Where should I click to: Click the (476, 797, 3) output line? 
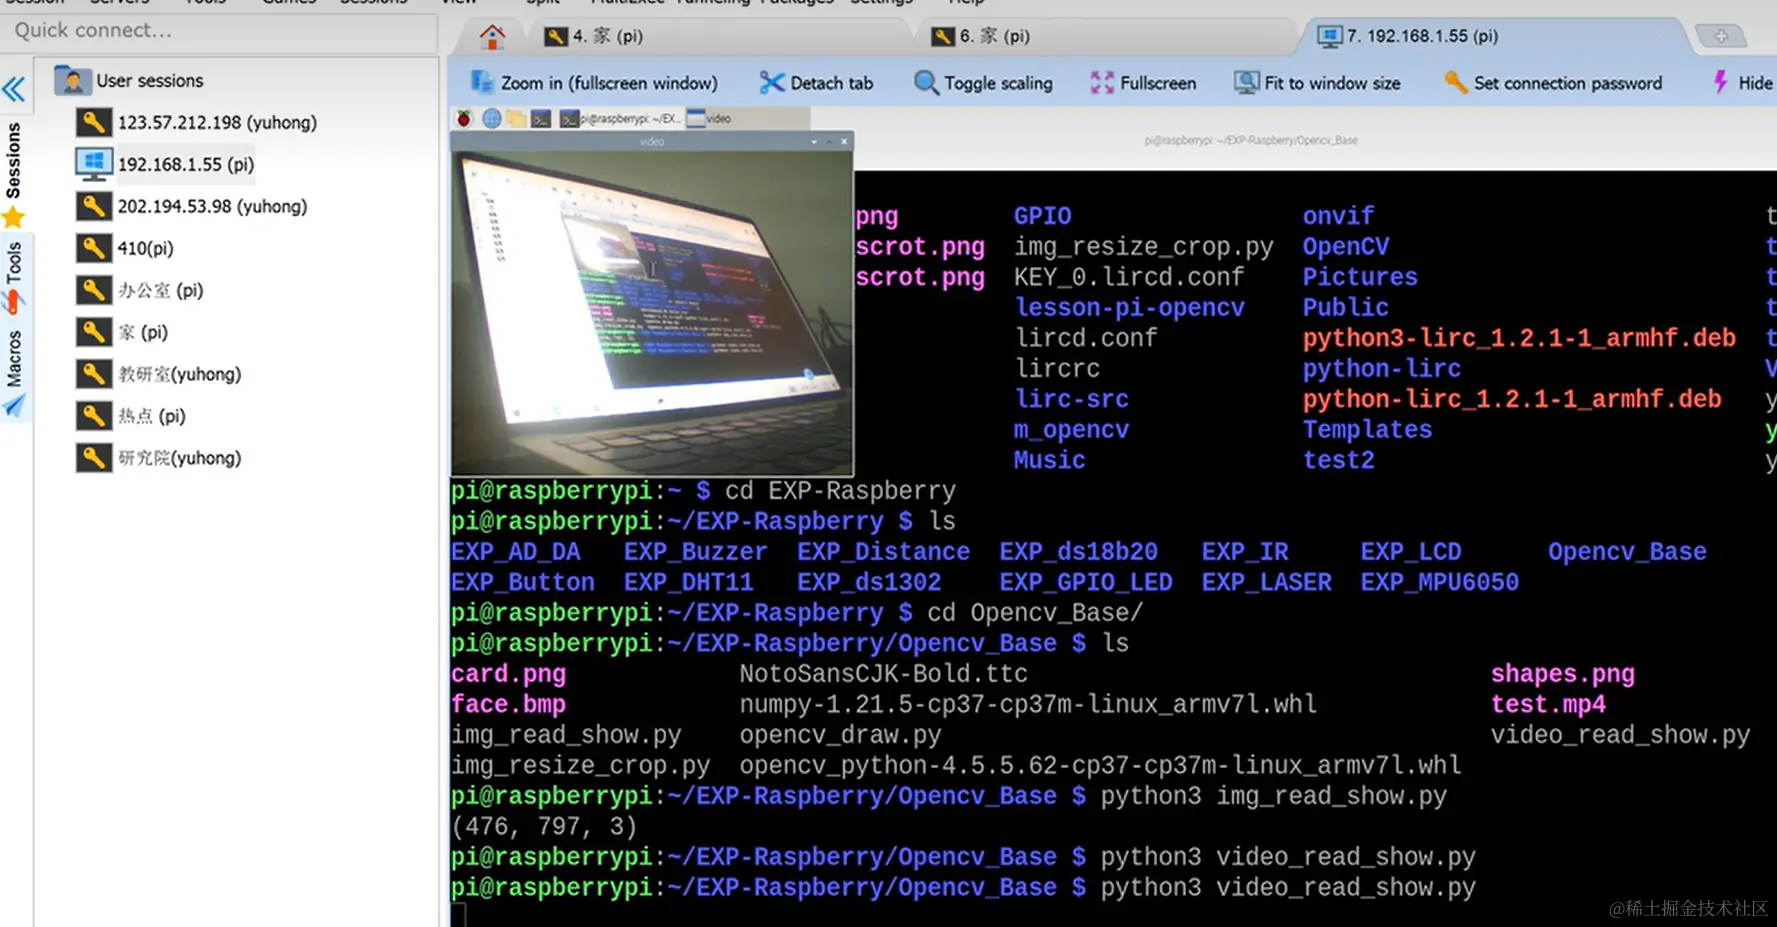(x=544, y=827)
